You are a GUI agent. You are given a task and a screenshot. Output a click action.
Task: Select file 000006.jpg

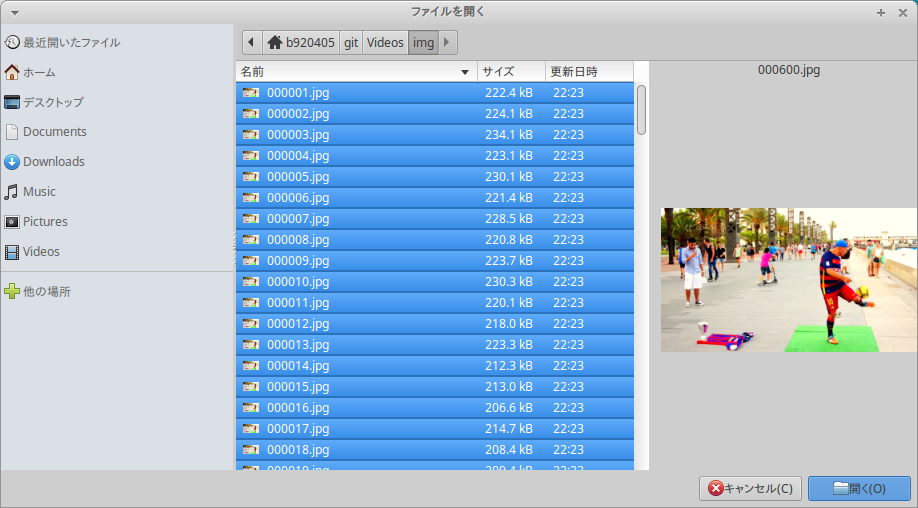pos(435,198)
